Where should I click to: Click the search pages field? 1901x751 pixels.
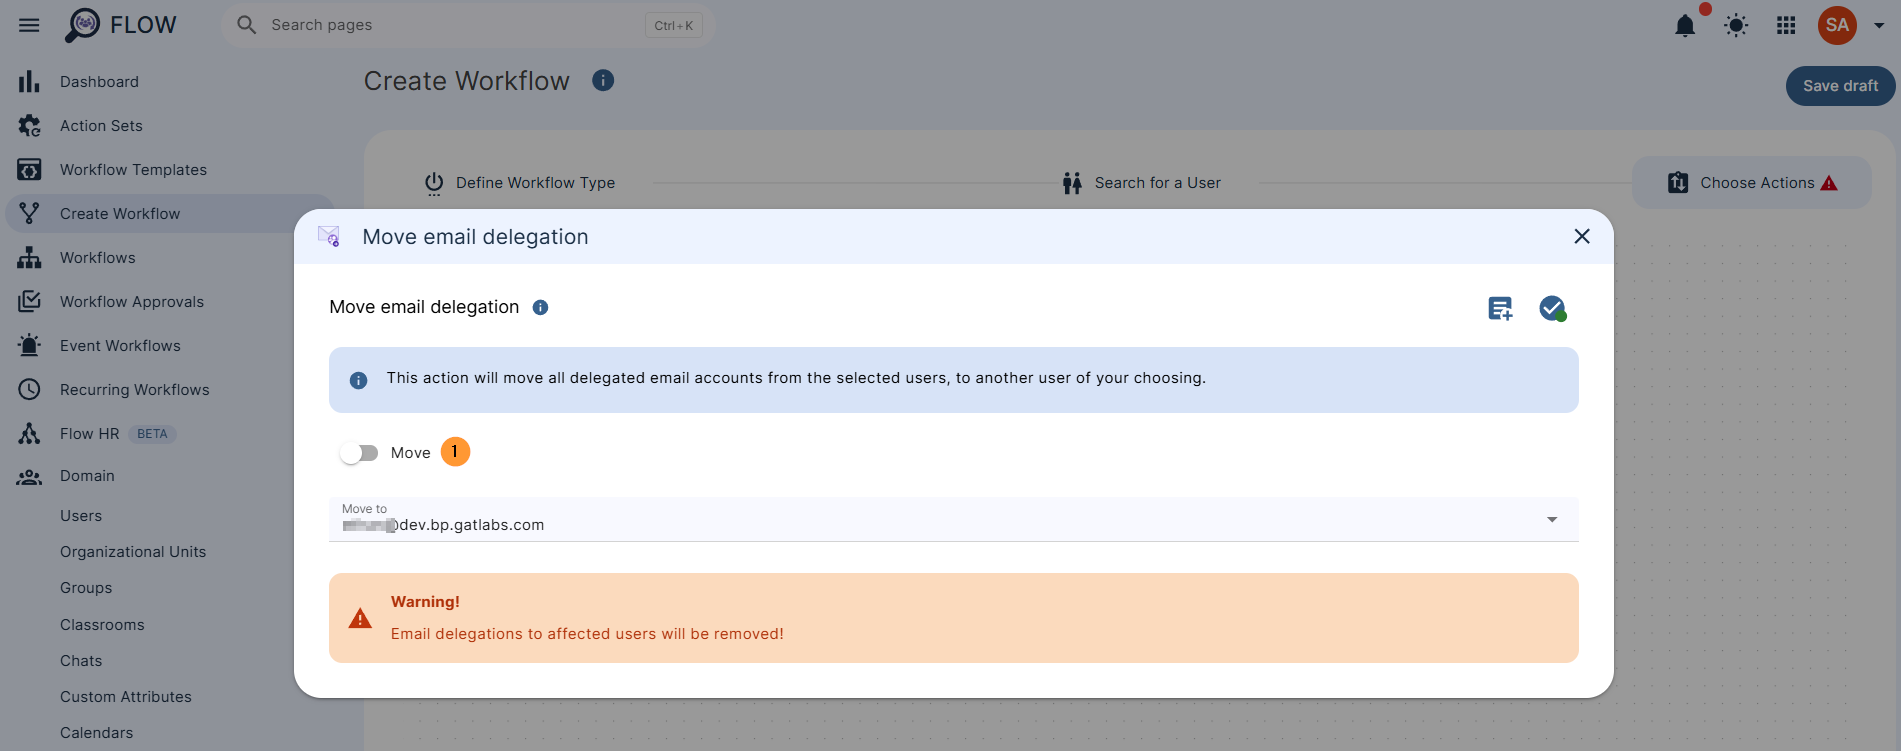(x=467, y=25)
